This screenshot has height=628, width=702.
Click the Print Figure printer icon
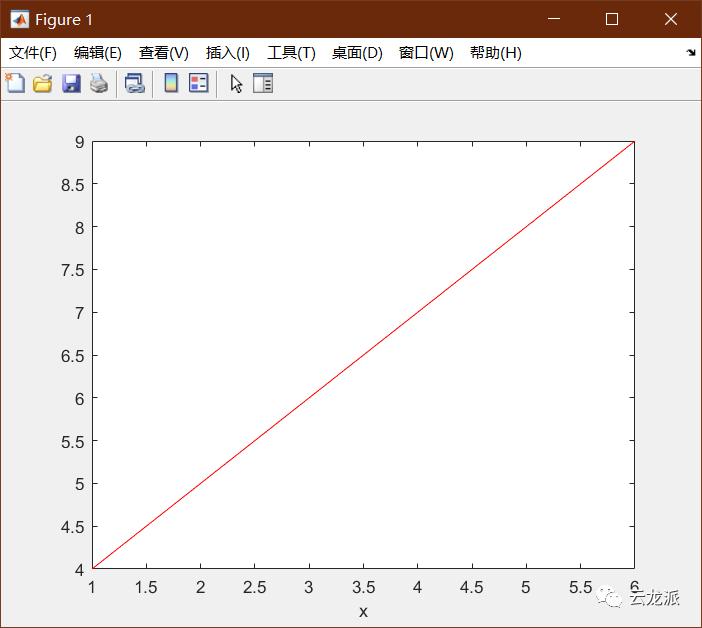(x=99, y=84)
